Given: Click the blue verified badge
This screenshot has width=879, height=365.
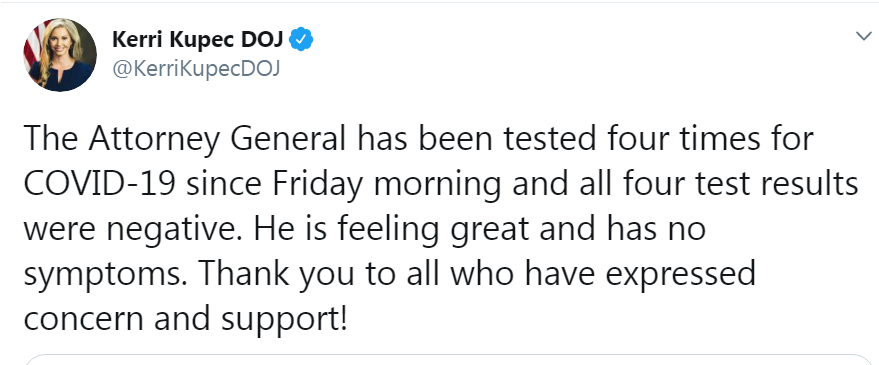Looking at the screenshot, I should [302, 40].
